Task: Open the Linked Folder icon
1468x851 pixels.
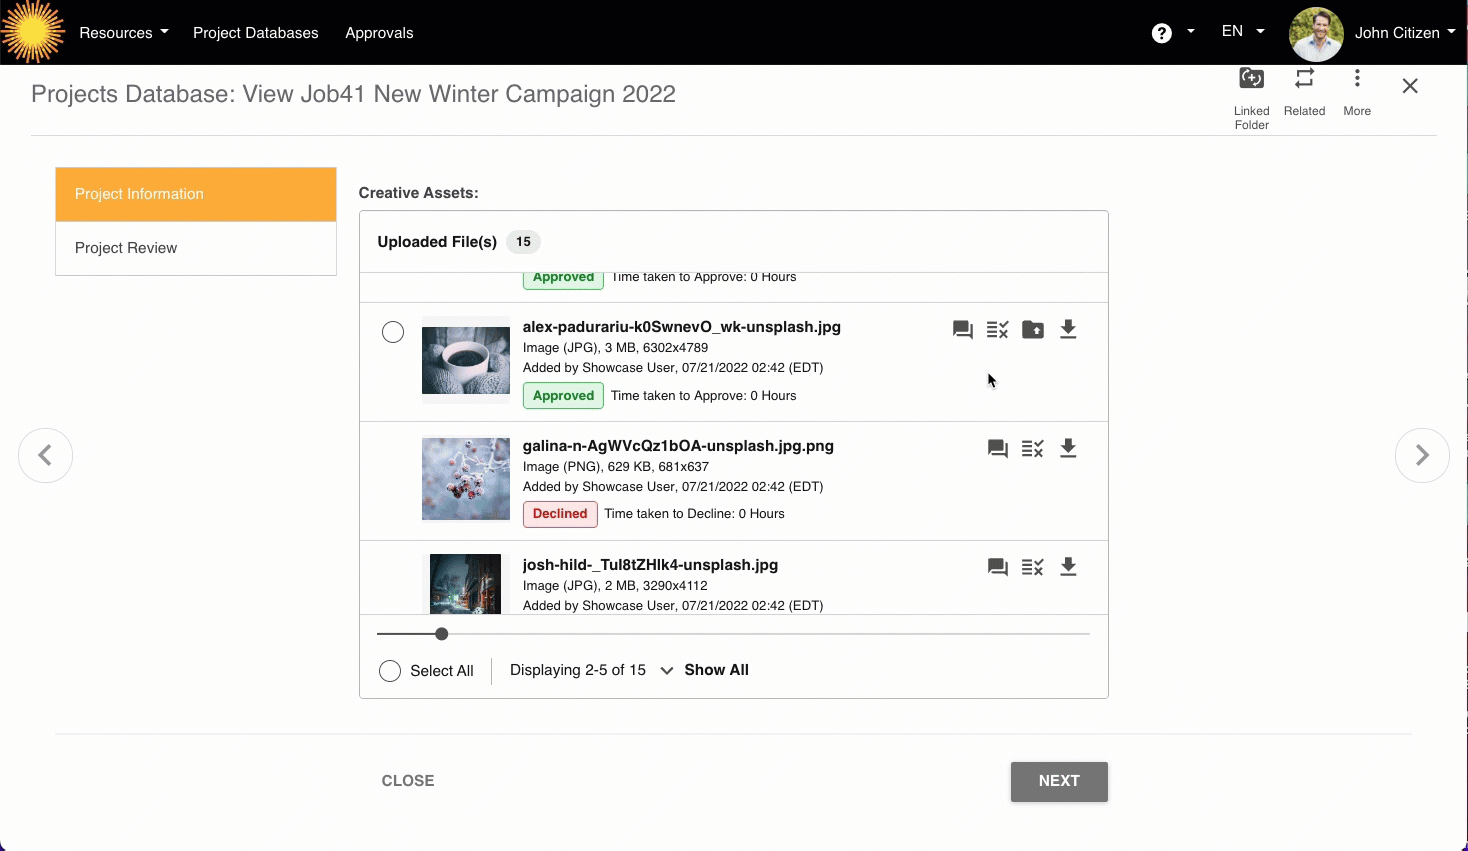Action: coord(1251,79)
